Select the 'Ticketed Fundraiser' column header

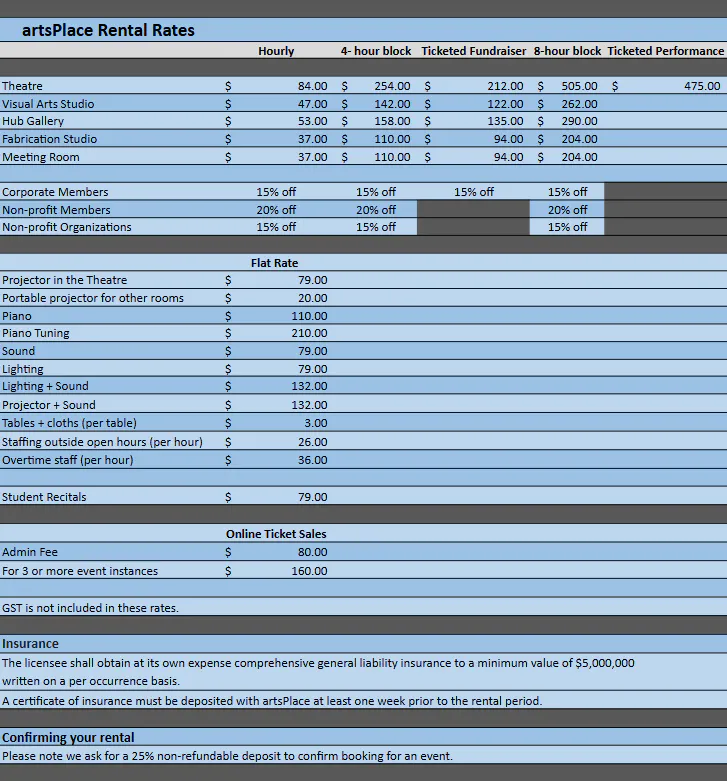coord(474,51)
